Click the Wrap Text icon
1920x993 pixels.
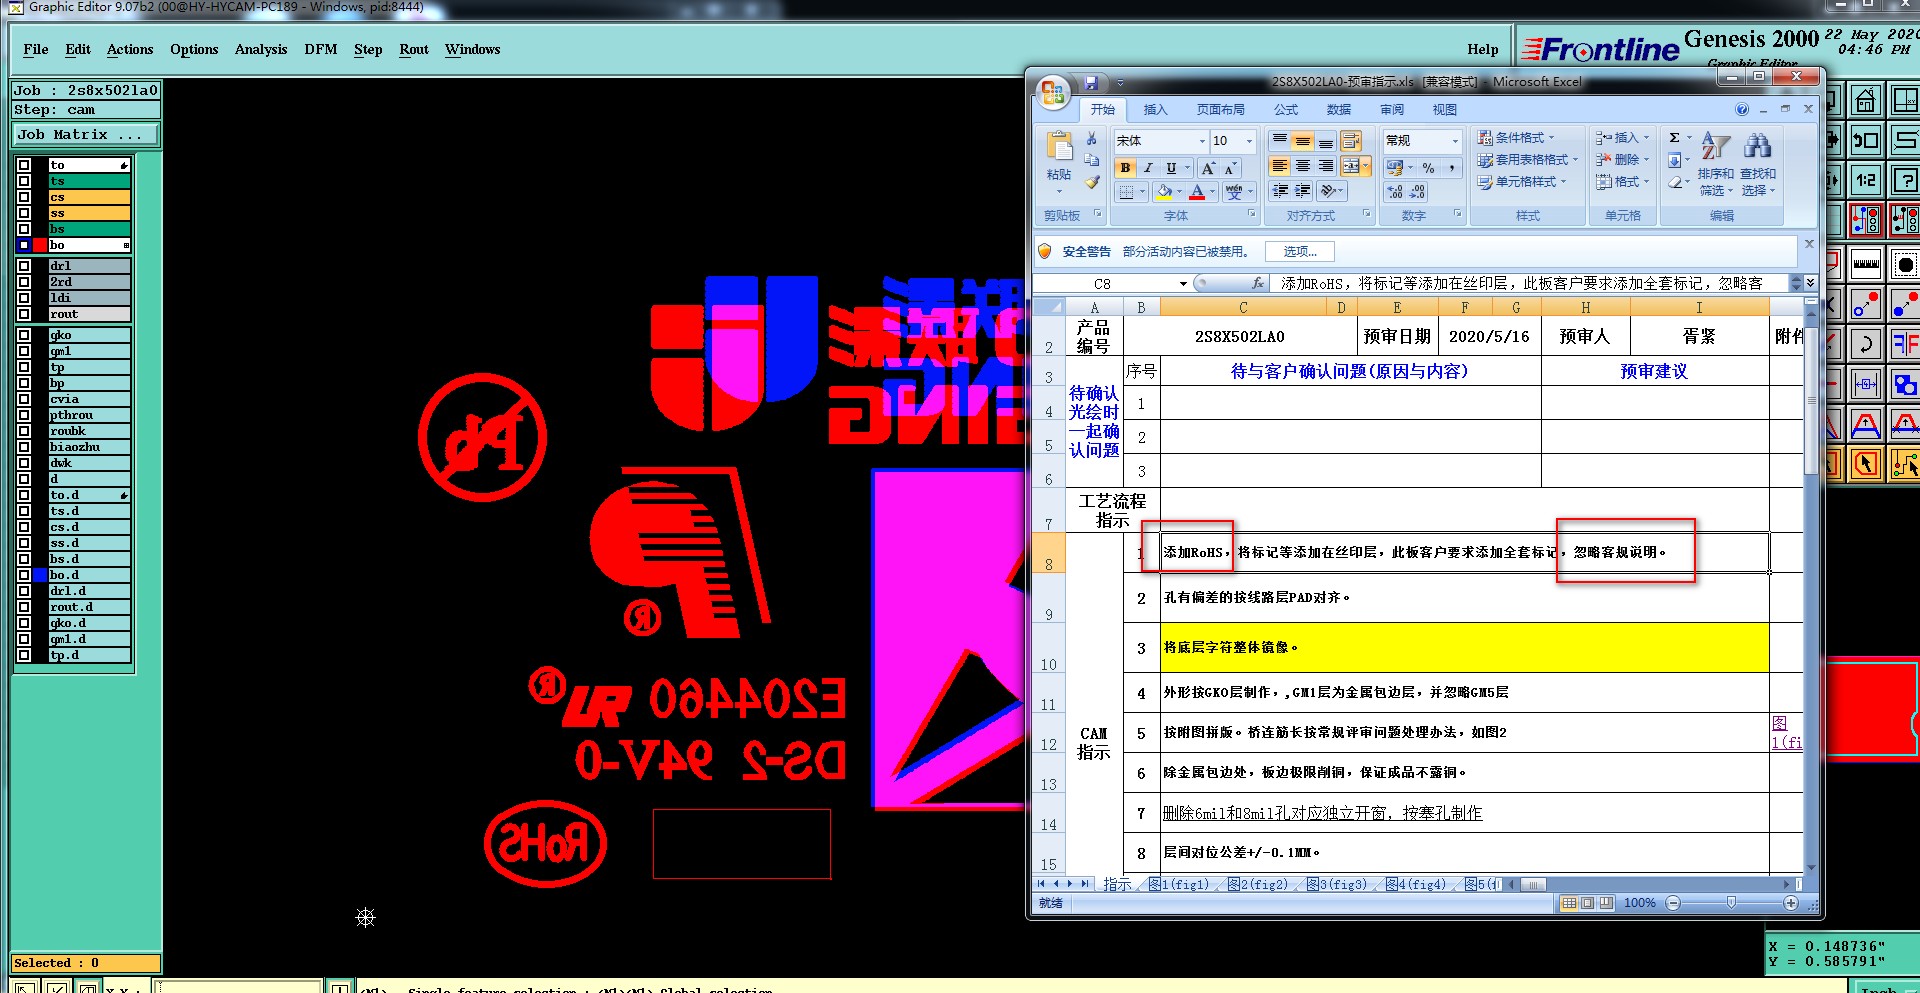click(x=1351, y=141)
